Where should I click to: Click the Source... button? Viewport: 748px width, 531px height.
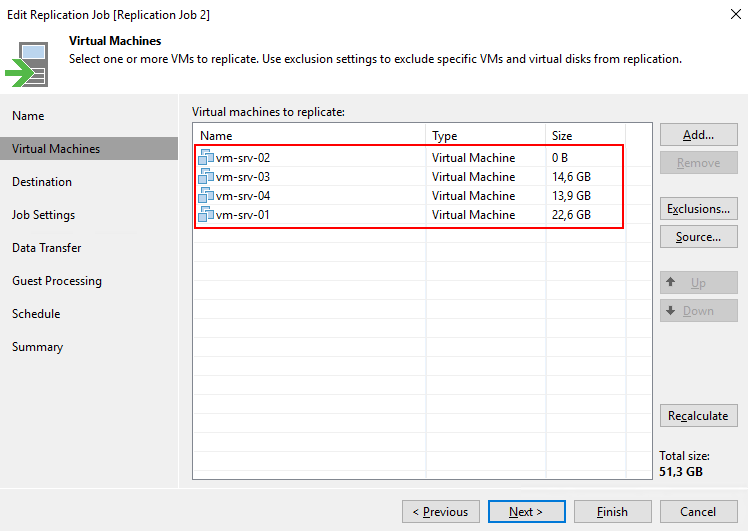tap(698, 237)
